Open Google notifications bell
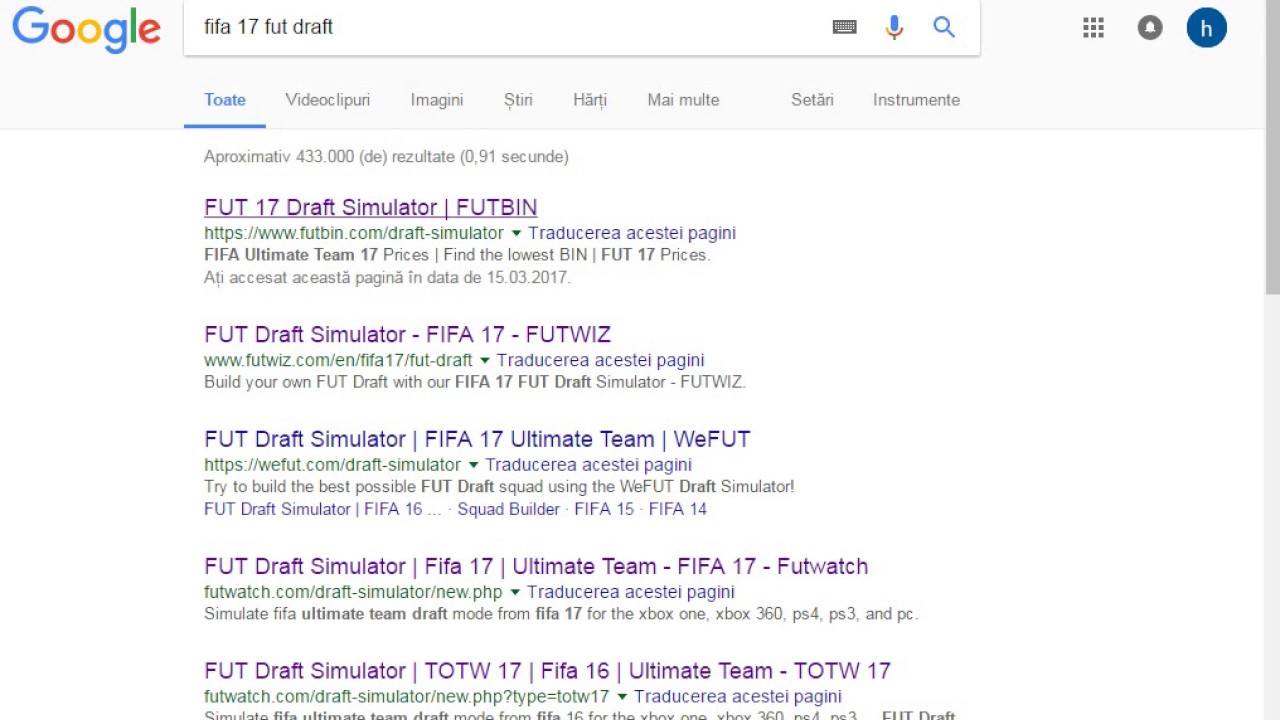This screenshot has height=720, width=1280. point(1150,28)
